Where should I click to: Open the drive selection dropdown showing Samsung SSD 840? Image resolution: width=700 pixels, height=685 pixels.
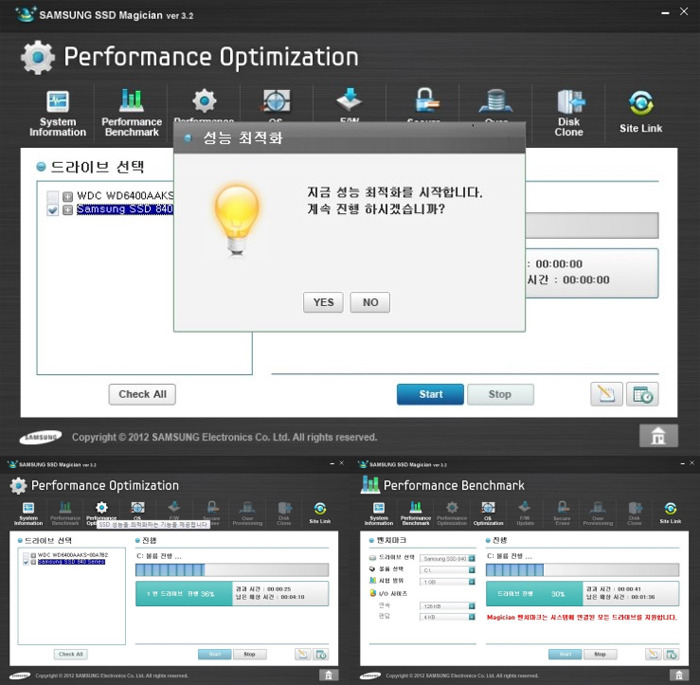[447, 559]
